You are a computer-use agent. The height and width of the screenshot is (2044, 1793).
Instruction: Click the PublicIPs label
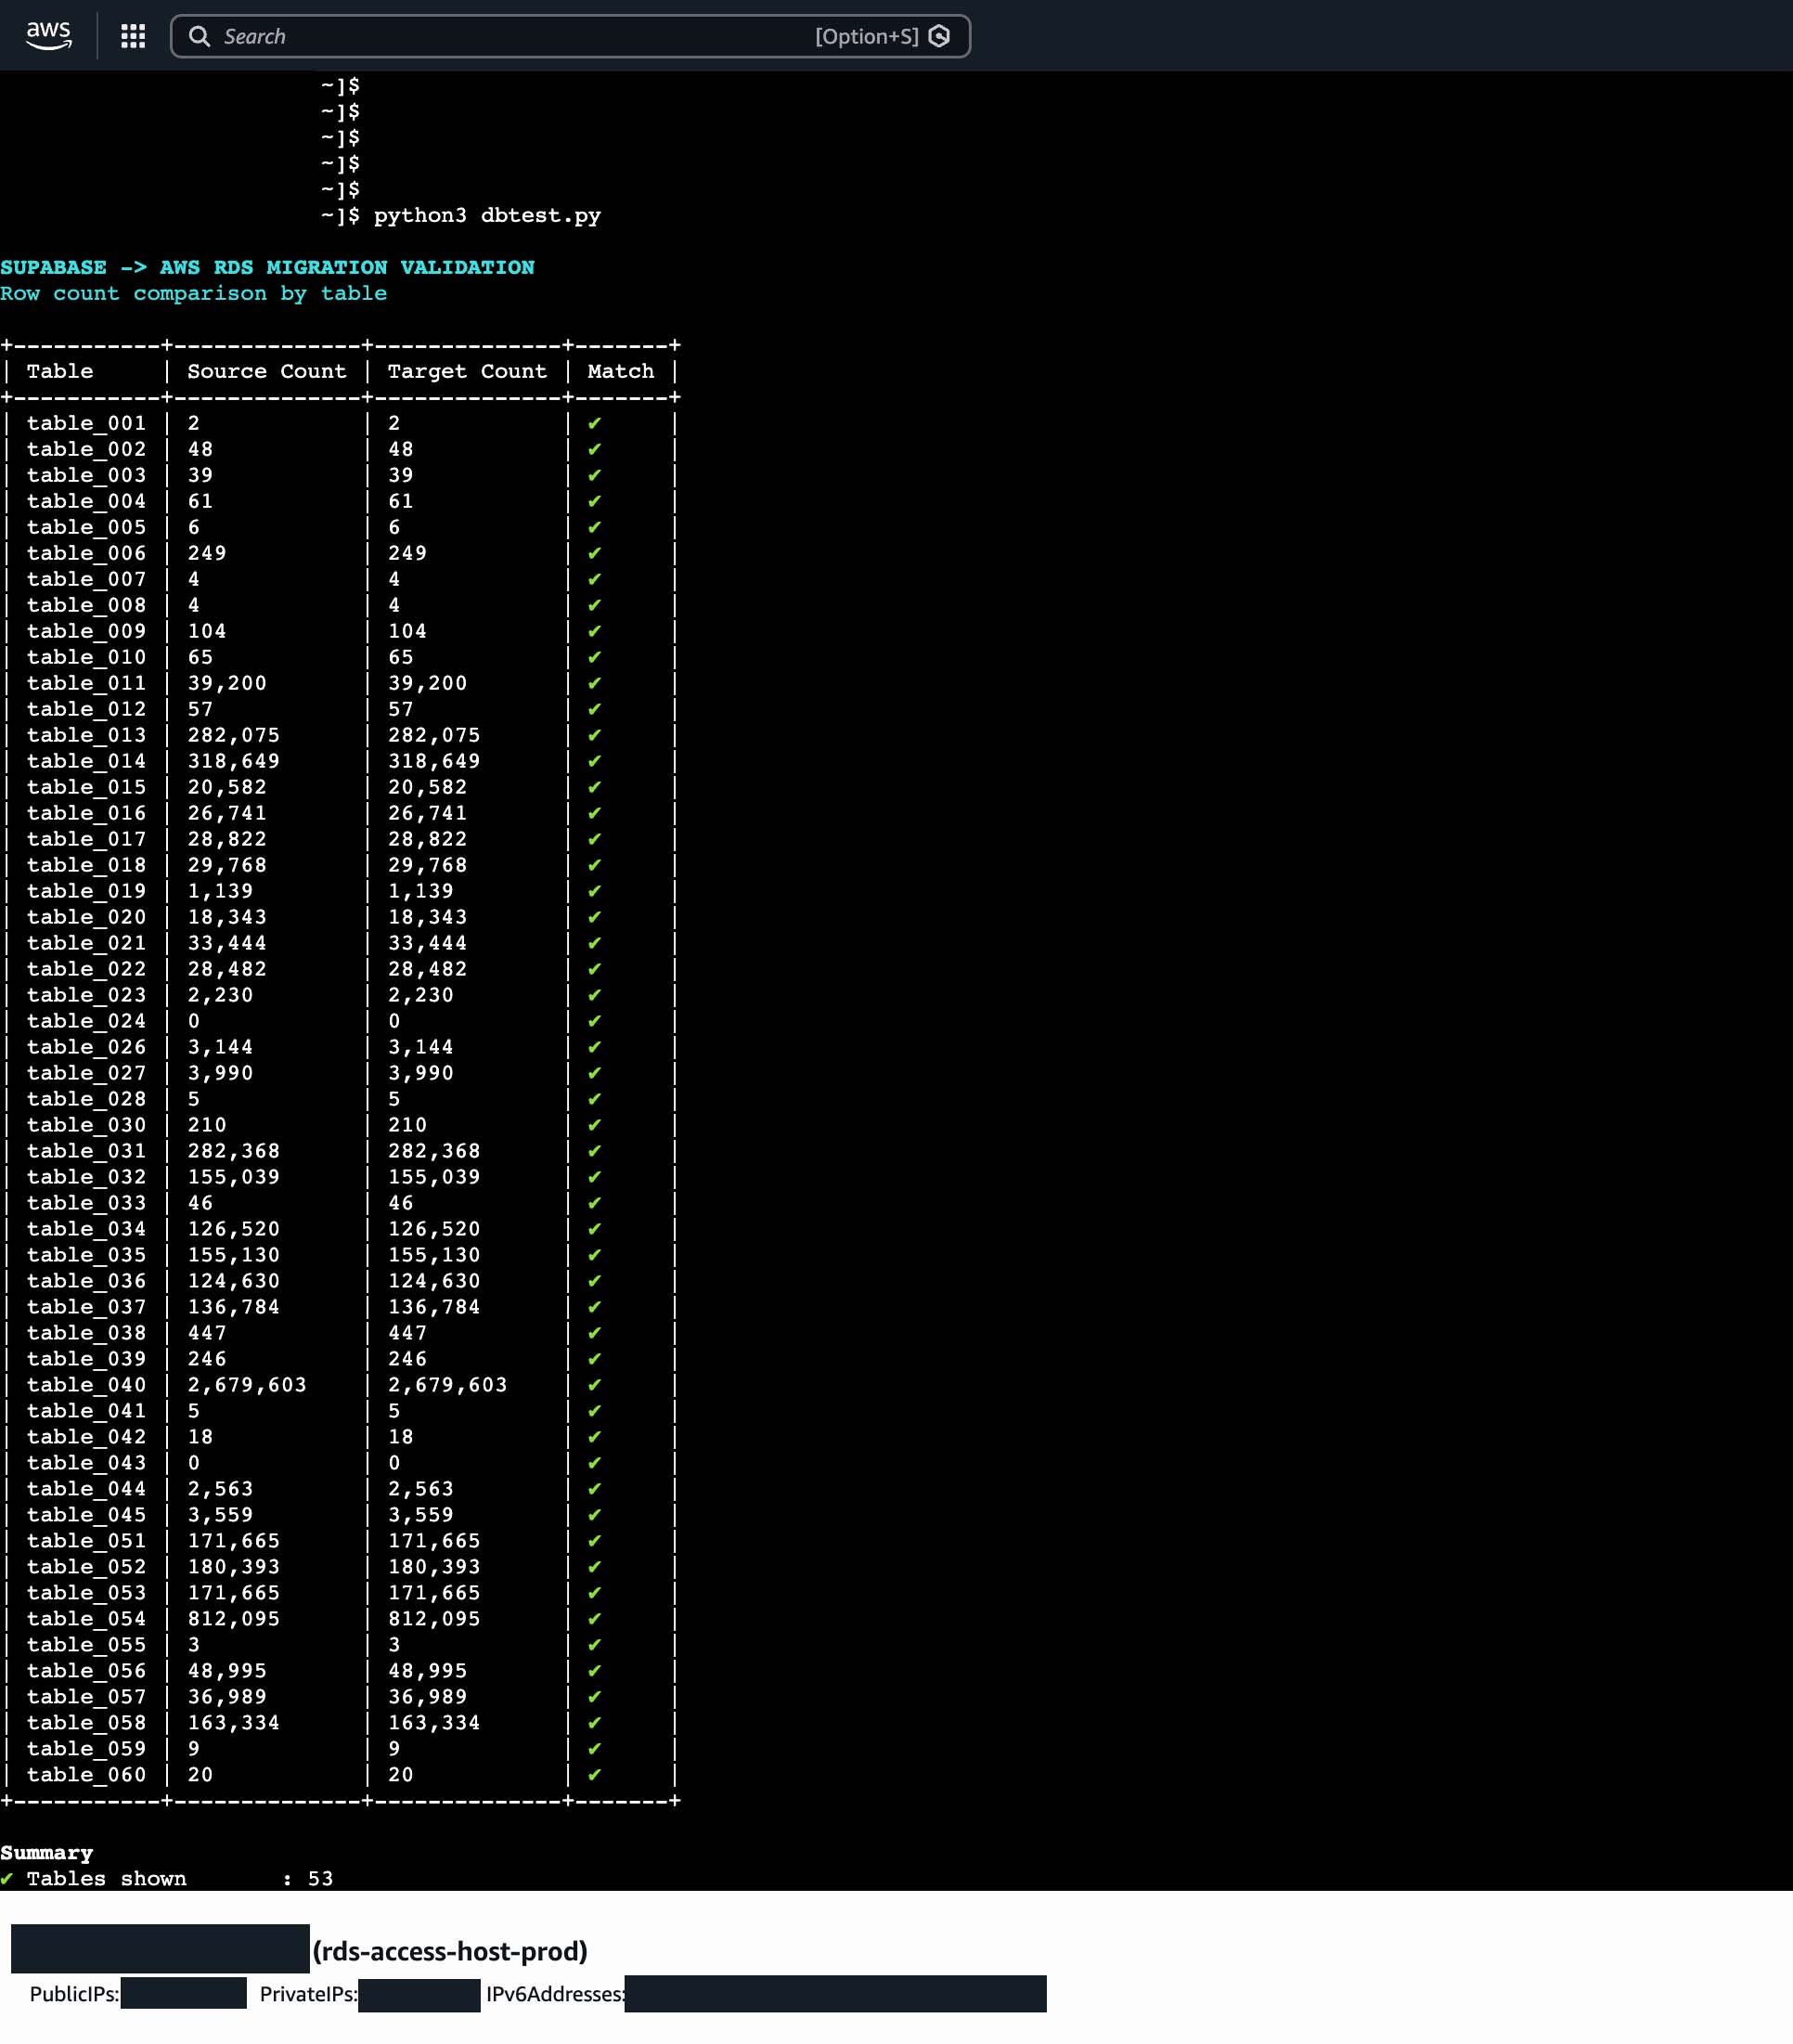74,1994
